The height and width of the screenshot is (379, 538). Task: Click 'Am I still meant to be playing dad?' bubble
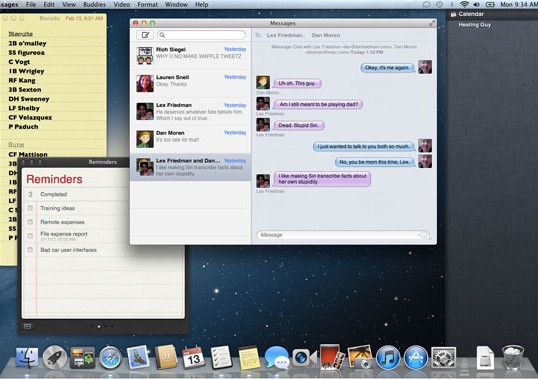click(x=319, y=104)
